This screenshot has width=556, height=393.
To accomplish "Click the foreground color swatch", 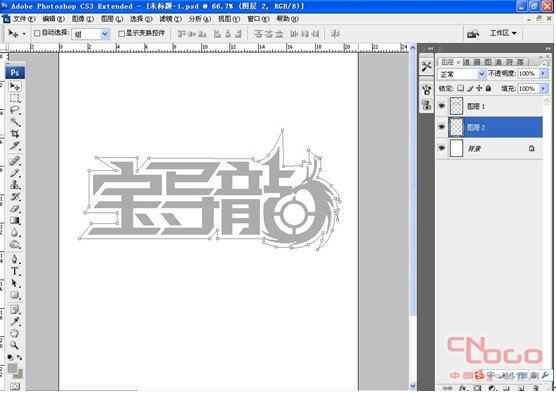I will (x=12, y=369).
